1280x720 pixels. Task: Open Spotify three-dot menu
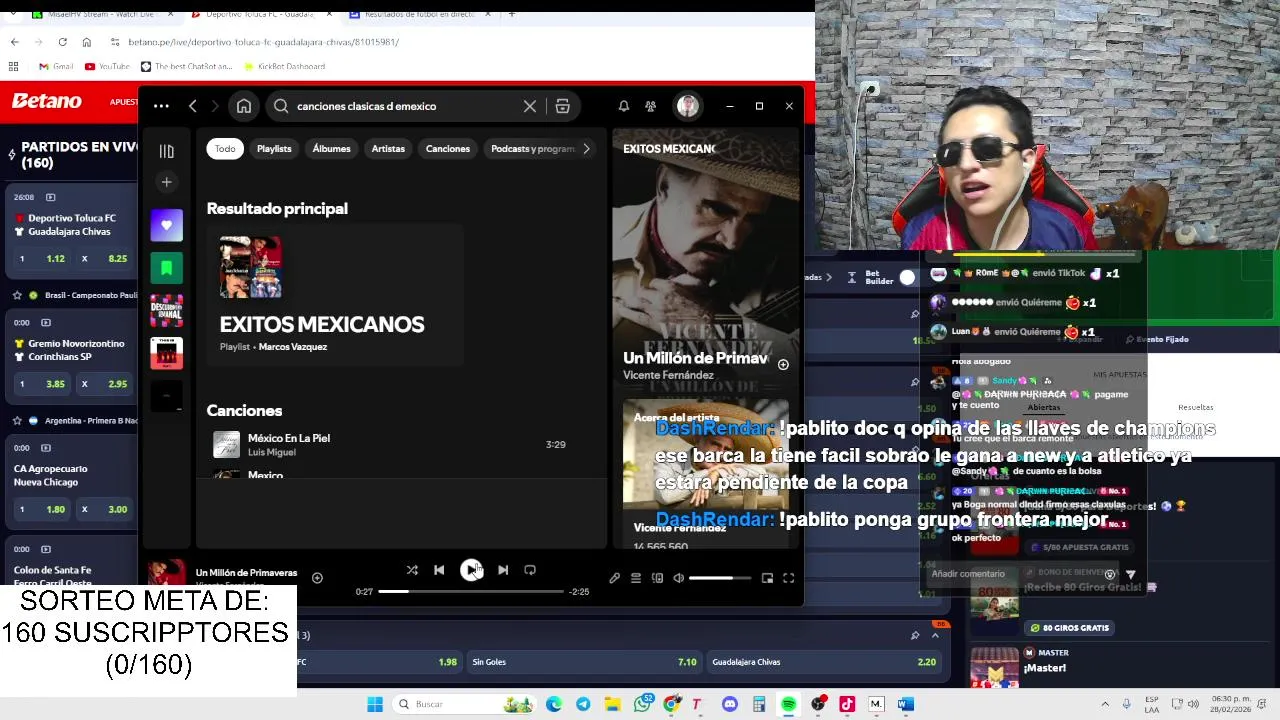point(161,106)
